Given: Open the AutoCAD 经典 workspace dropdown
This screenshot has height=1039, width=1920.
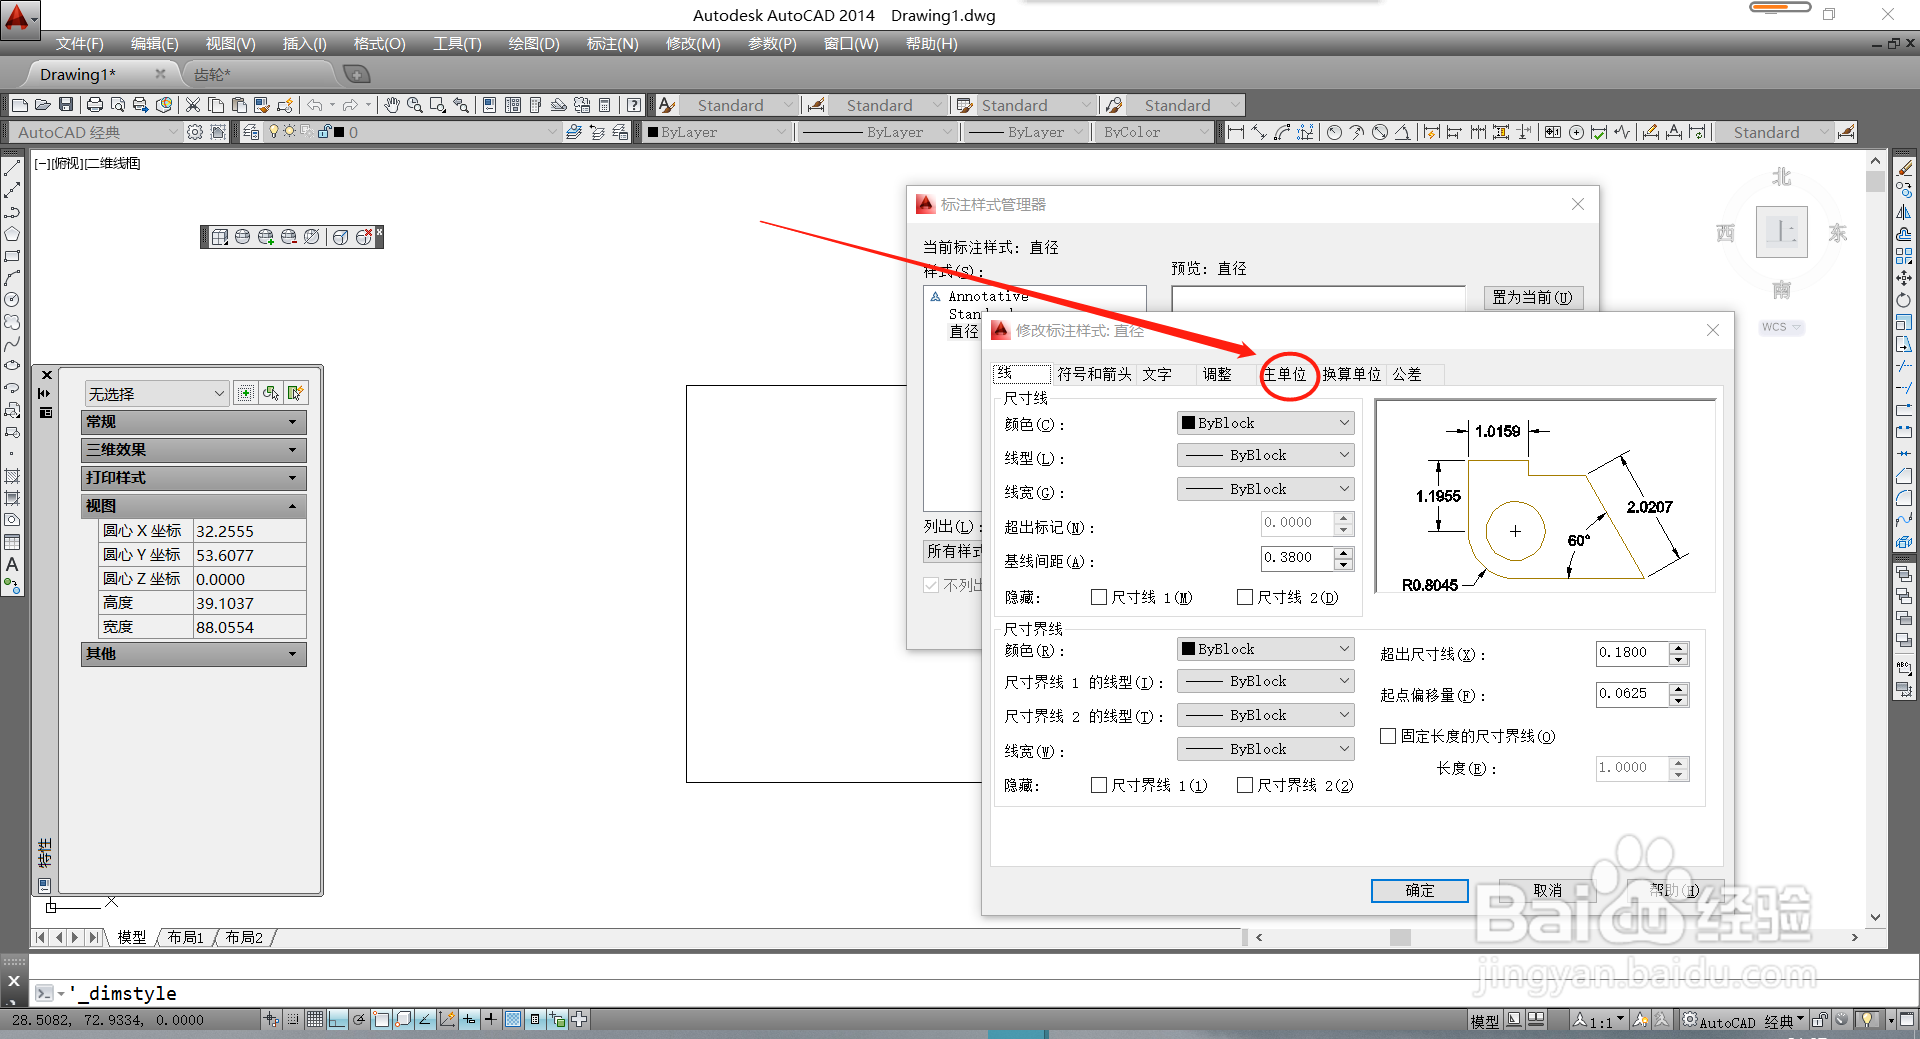Looking at the screenshot, I should point(95,132).
